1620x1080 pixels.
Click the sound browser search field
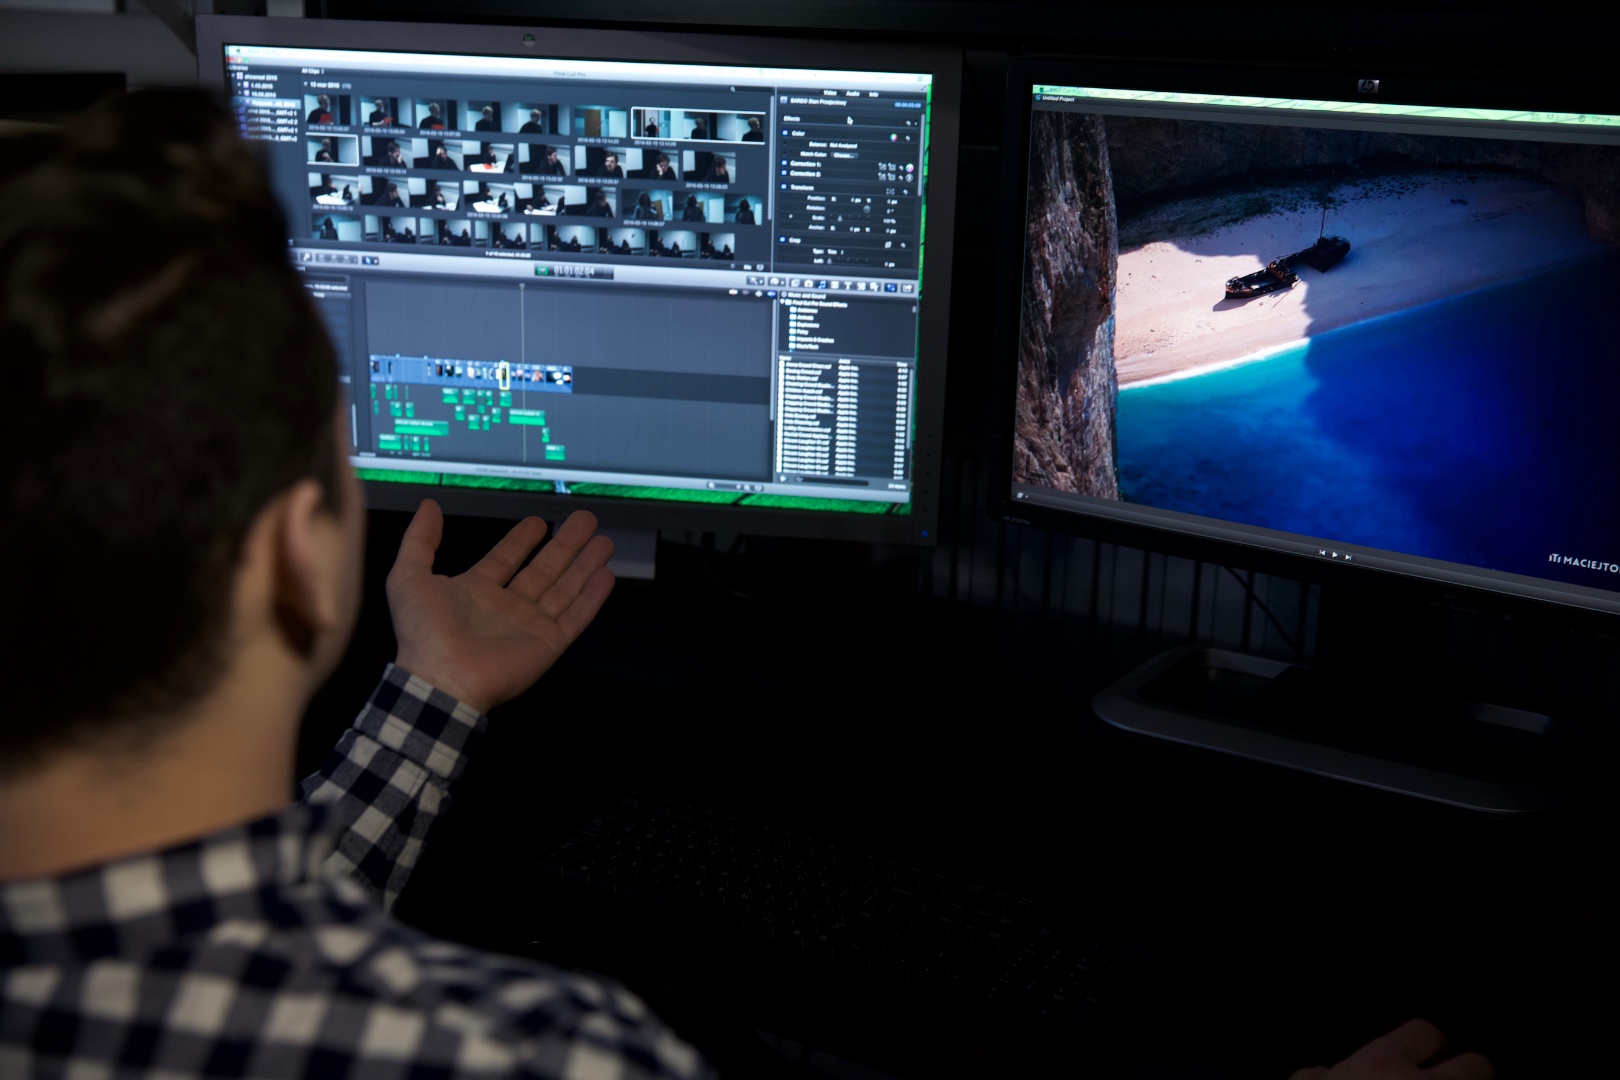(832, 480)
